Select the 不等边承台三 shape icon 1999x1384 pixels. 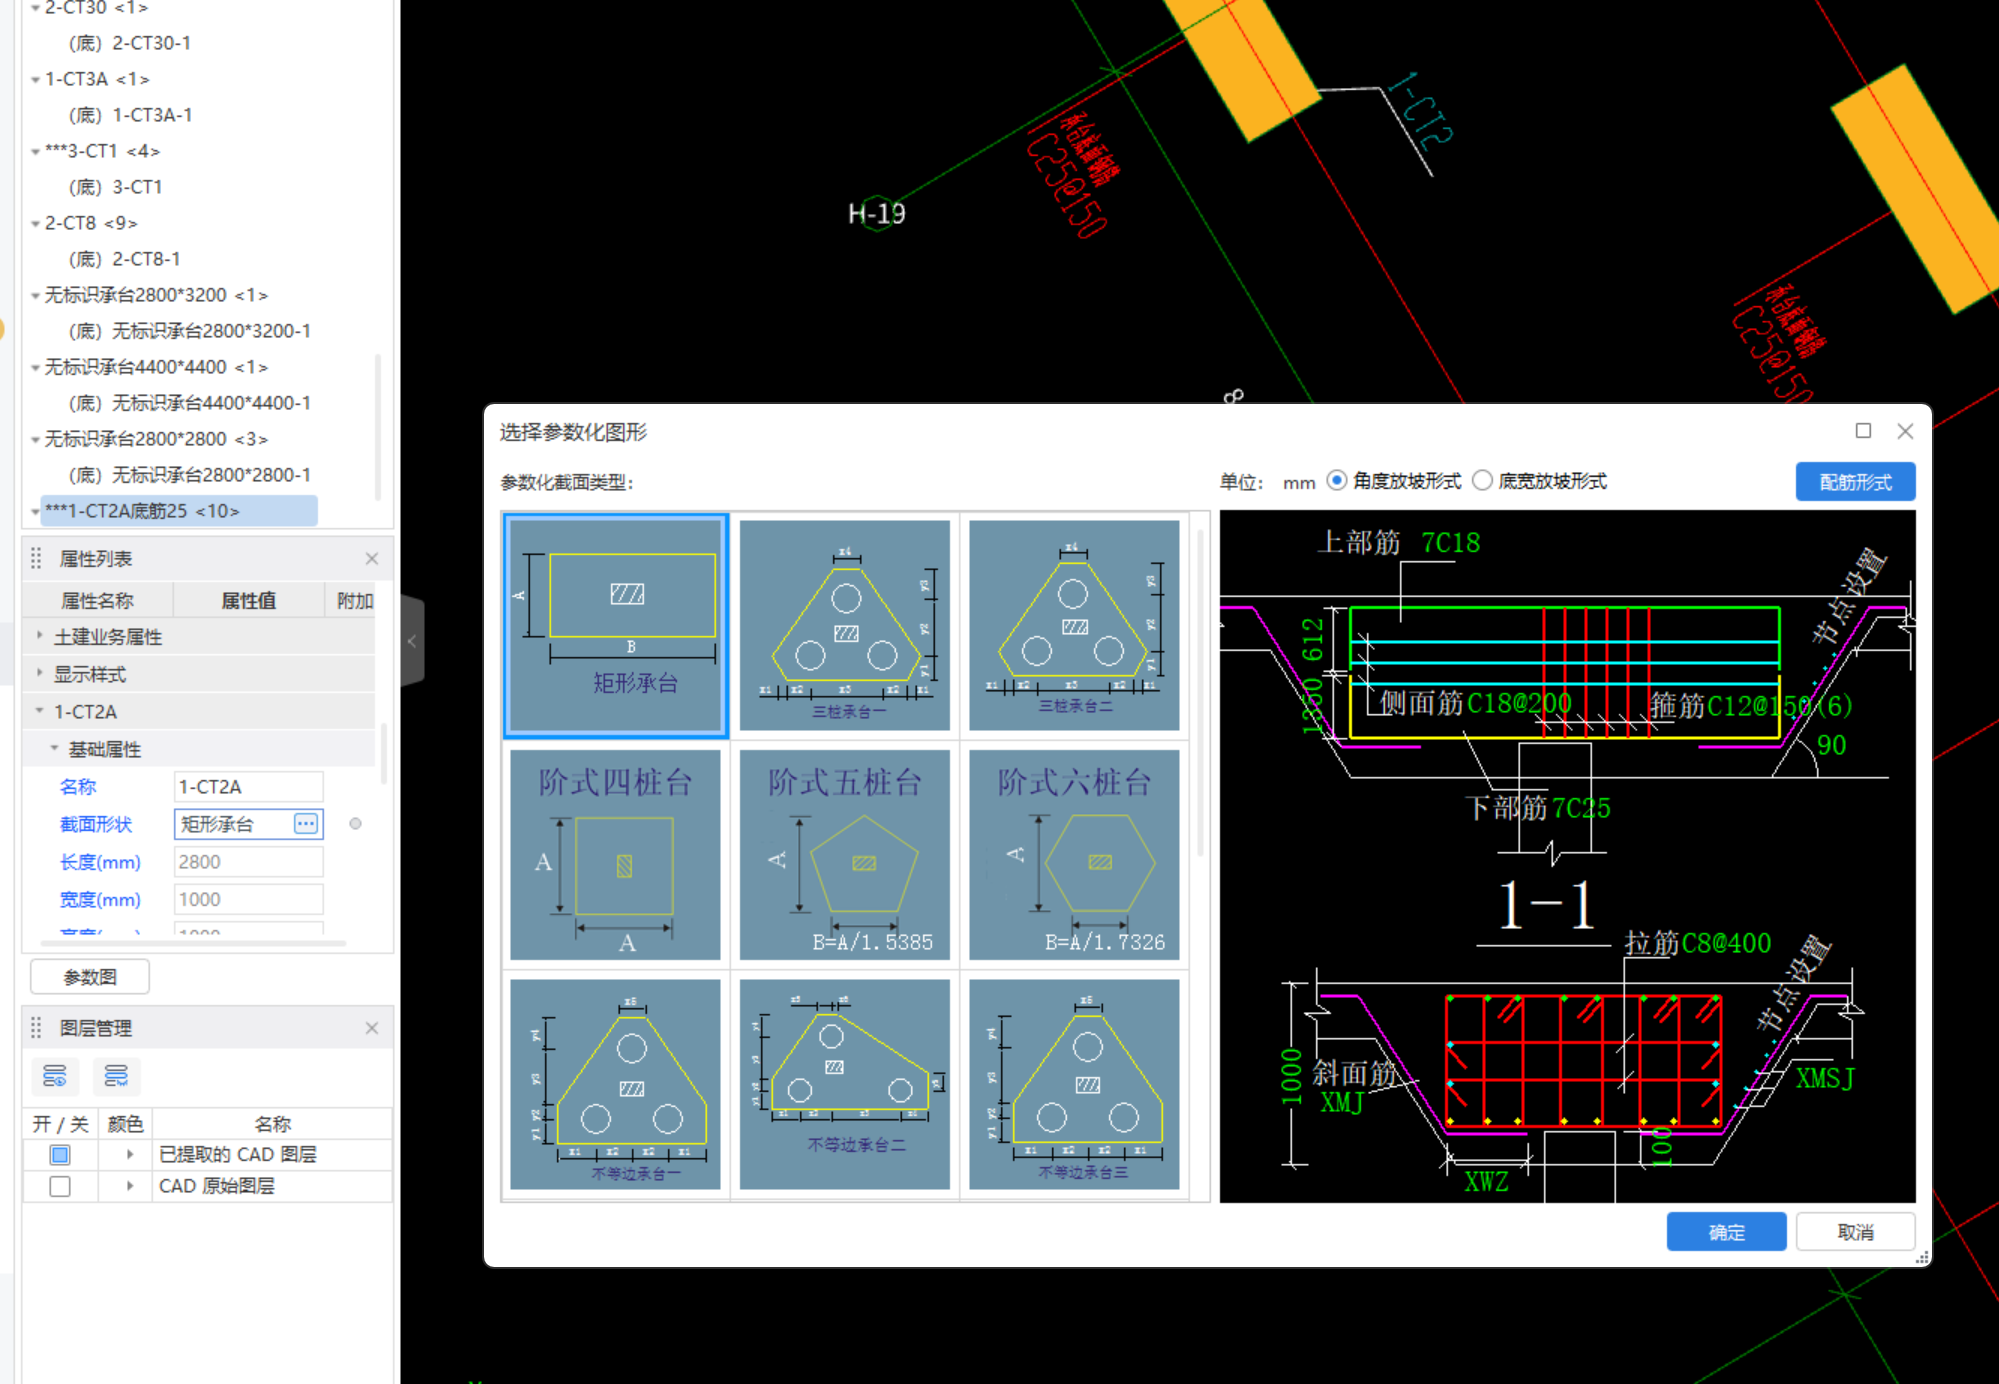1074,1084
